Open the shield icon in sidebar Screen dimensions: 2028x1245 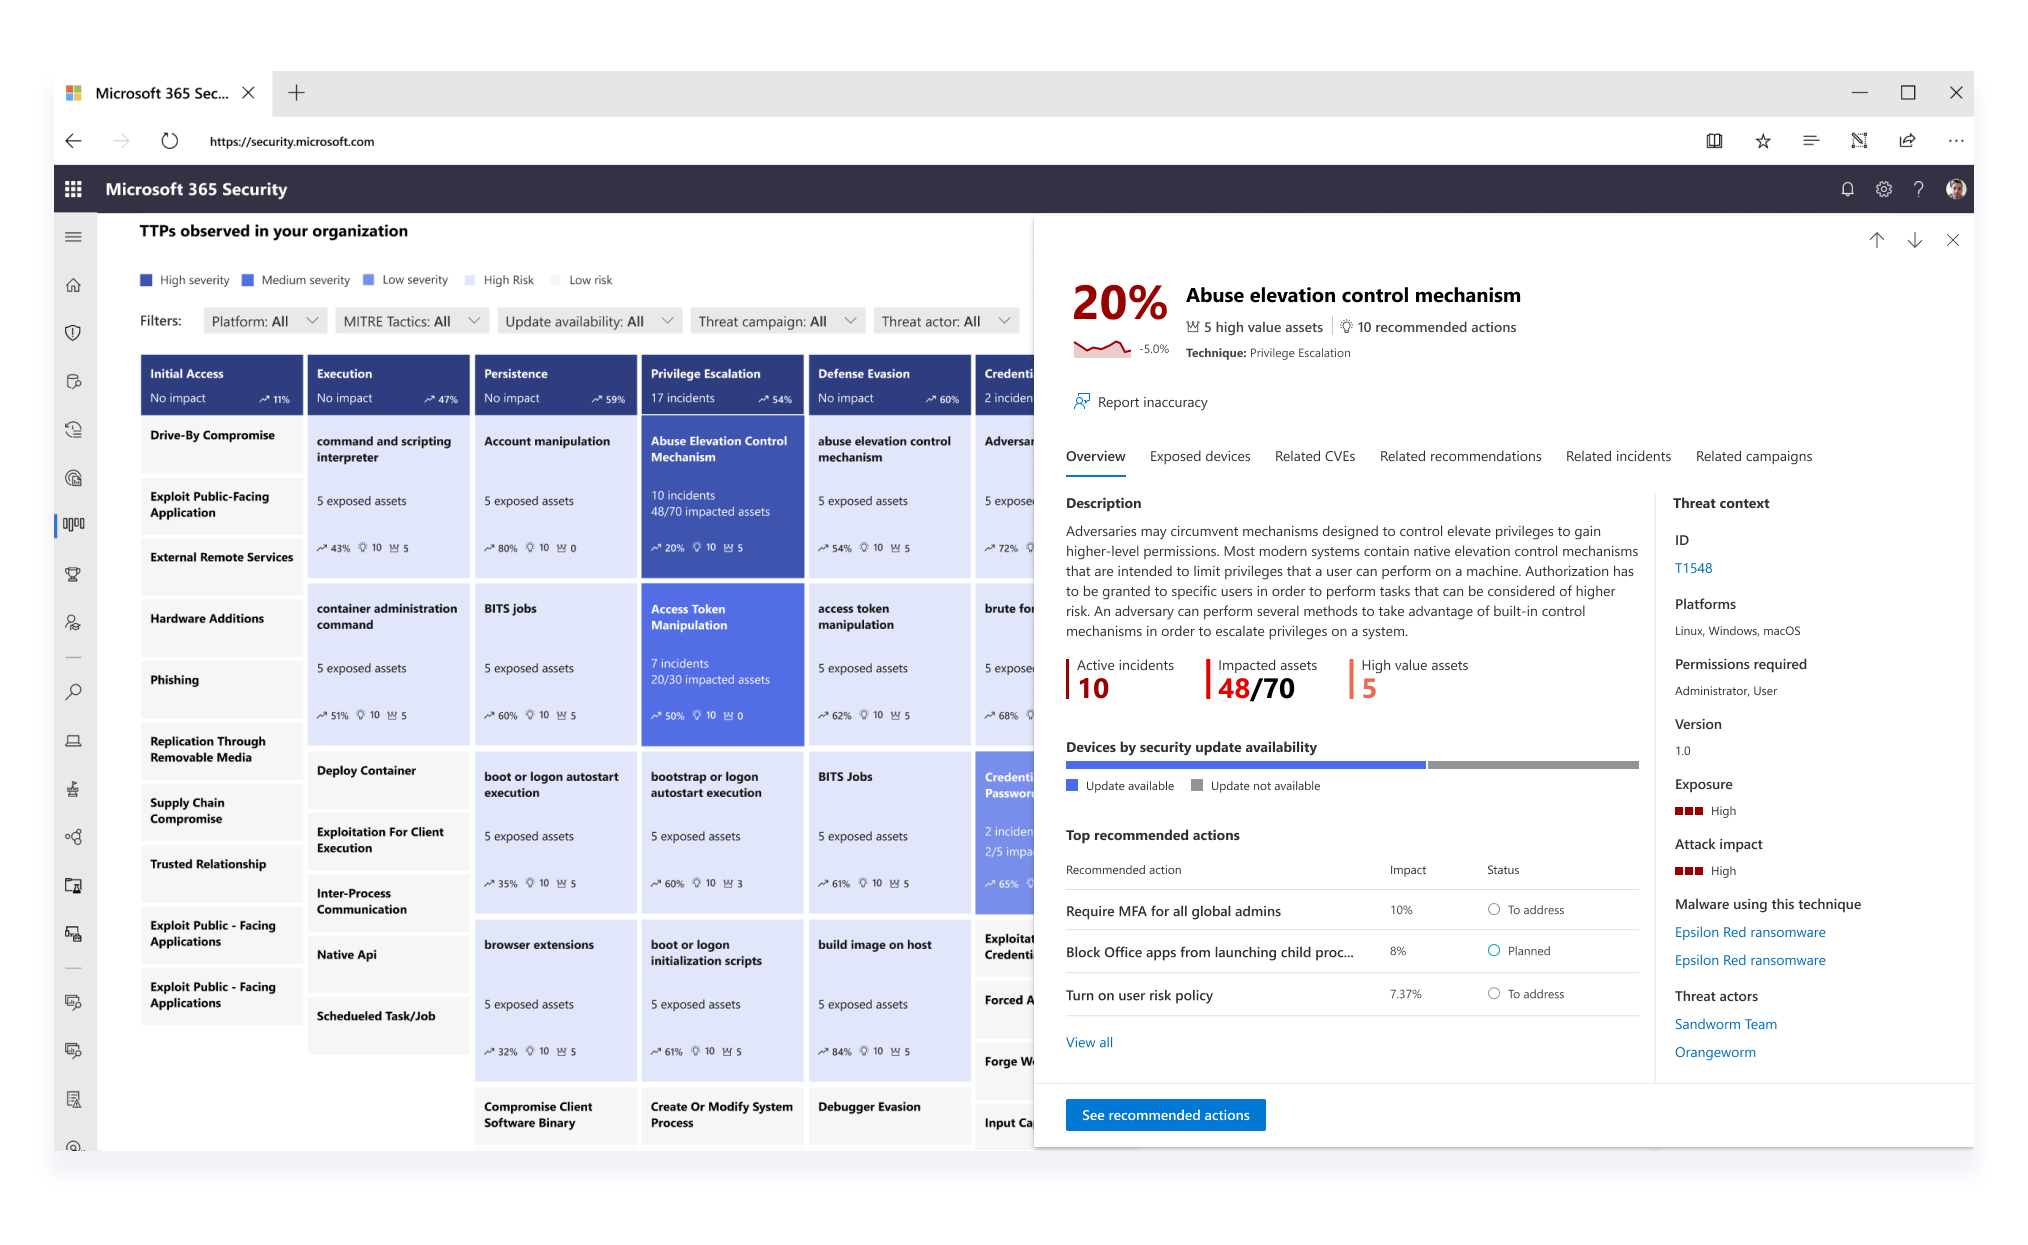[x=73, y=333]
